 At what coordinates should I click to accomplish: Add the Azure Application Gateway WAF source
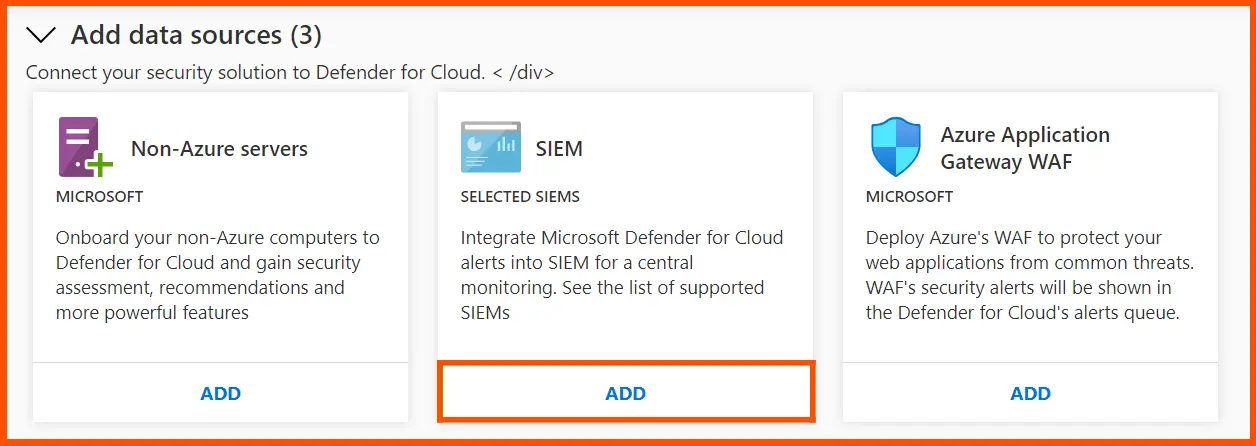tap(1030, 393)
